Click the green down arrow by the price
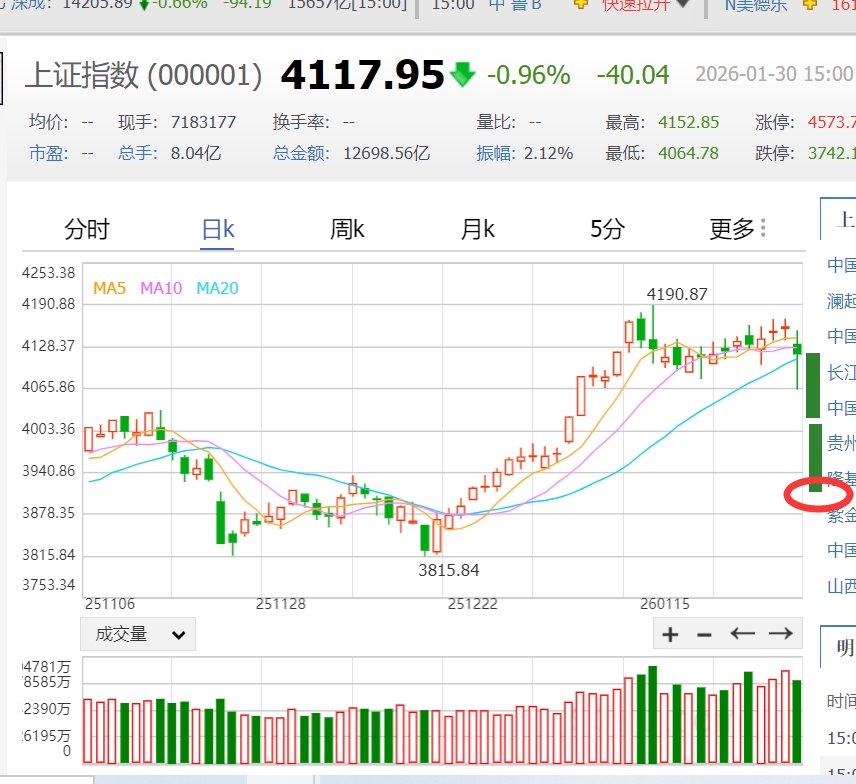Image resolution: width=856 pixels, height=784 pixels. [462, 75]
